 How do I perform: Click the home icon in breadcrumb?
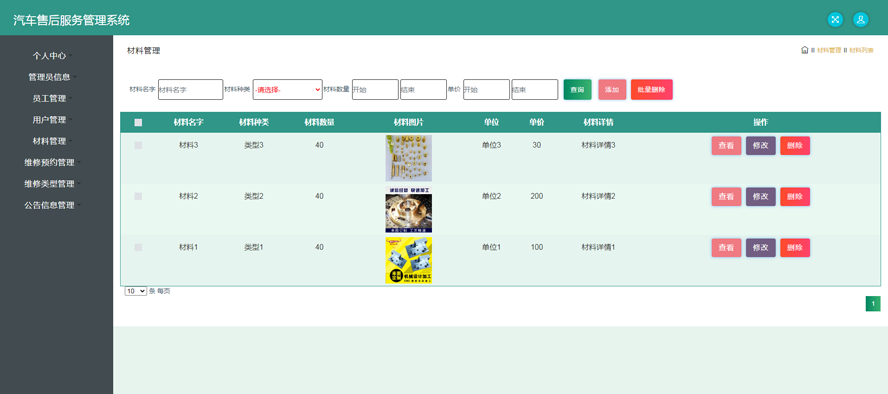click(805, 50)
